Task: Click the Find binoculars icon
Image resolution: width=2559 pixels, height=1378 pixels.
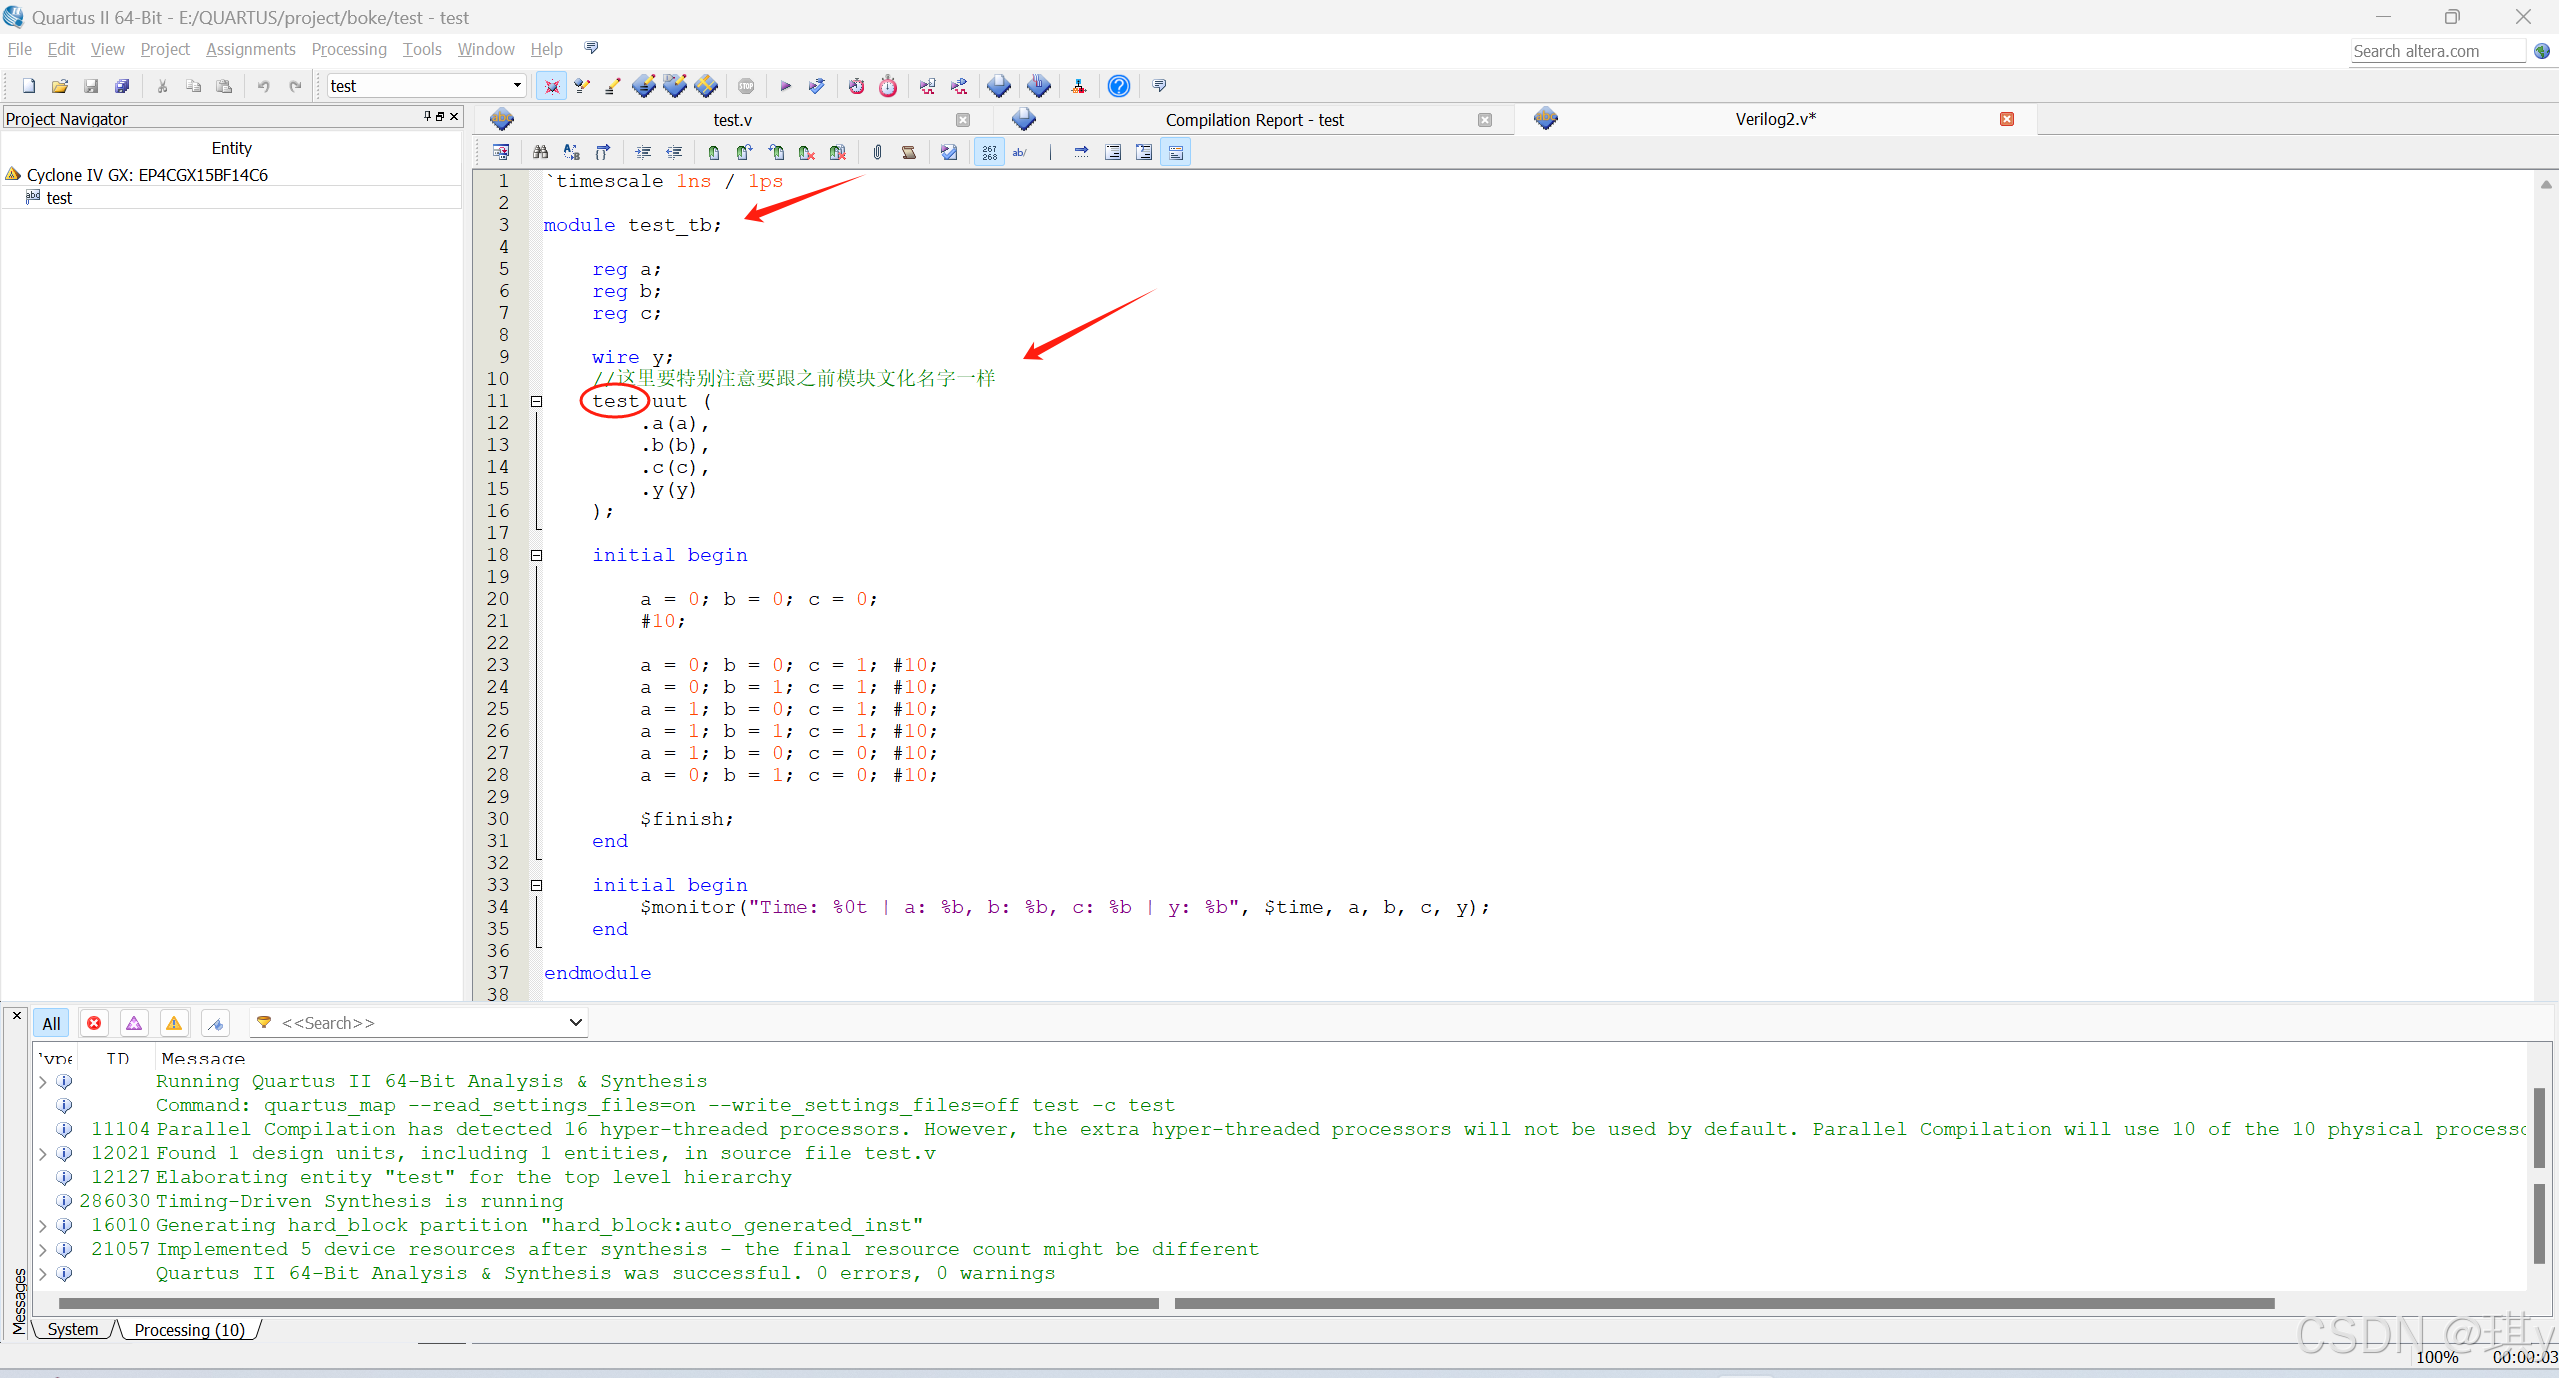Action: [x=540, y=152]
